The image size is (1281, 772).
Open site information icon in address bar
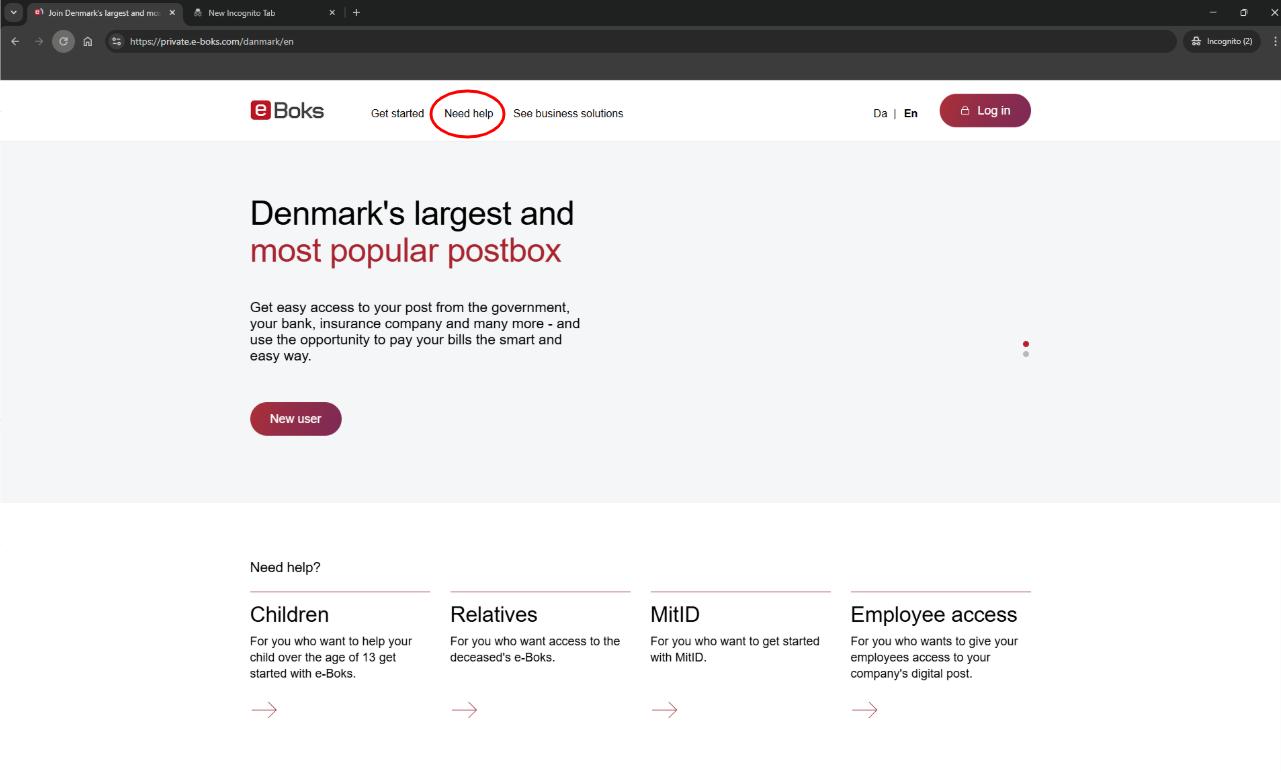[117, 41]
